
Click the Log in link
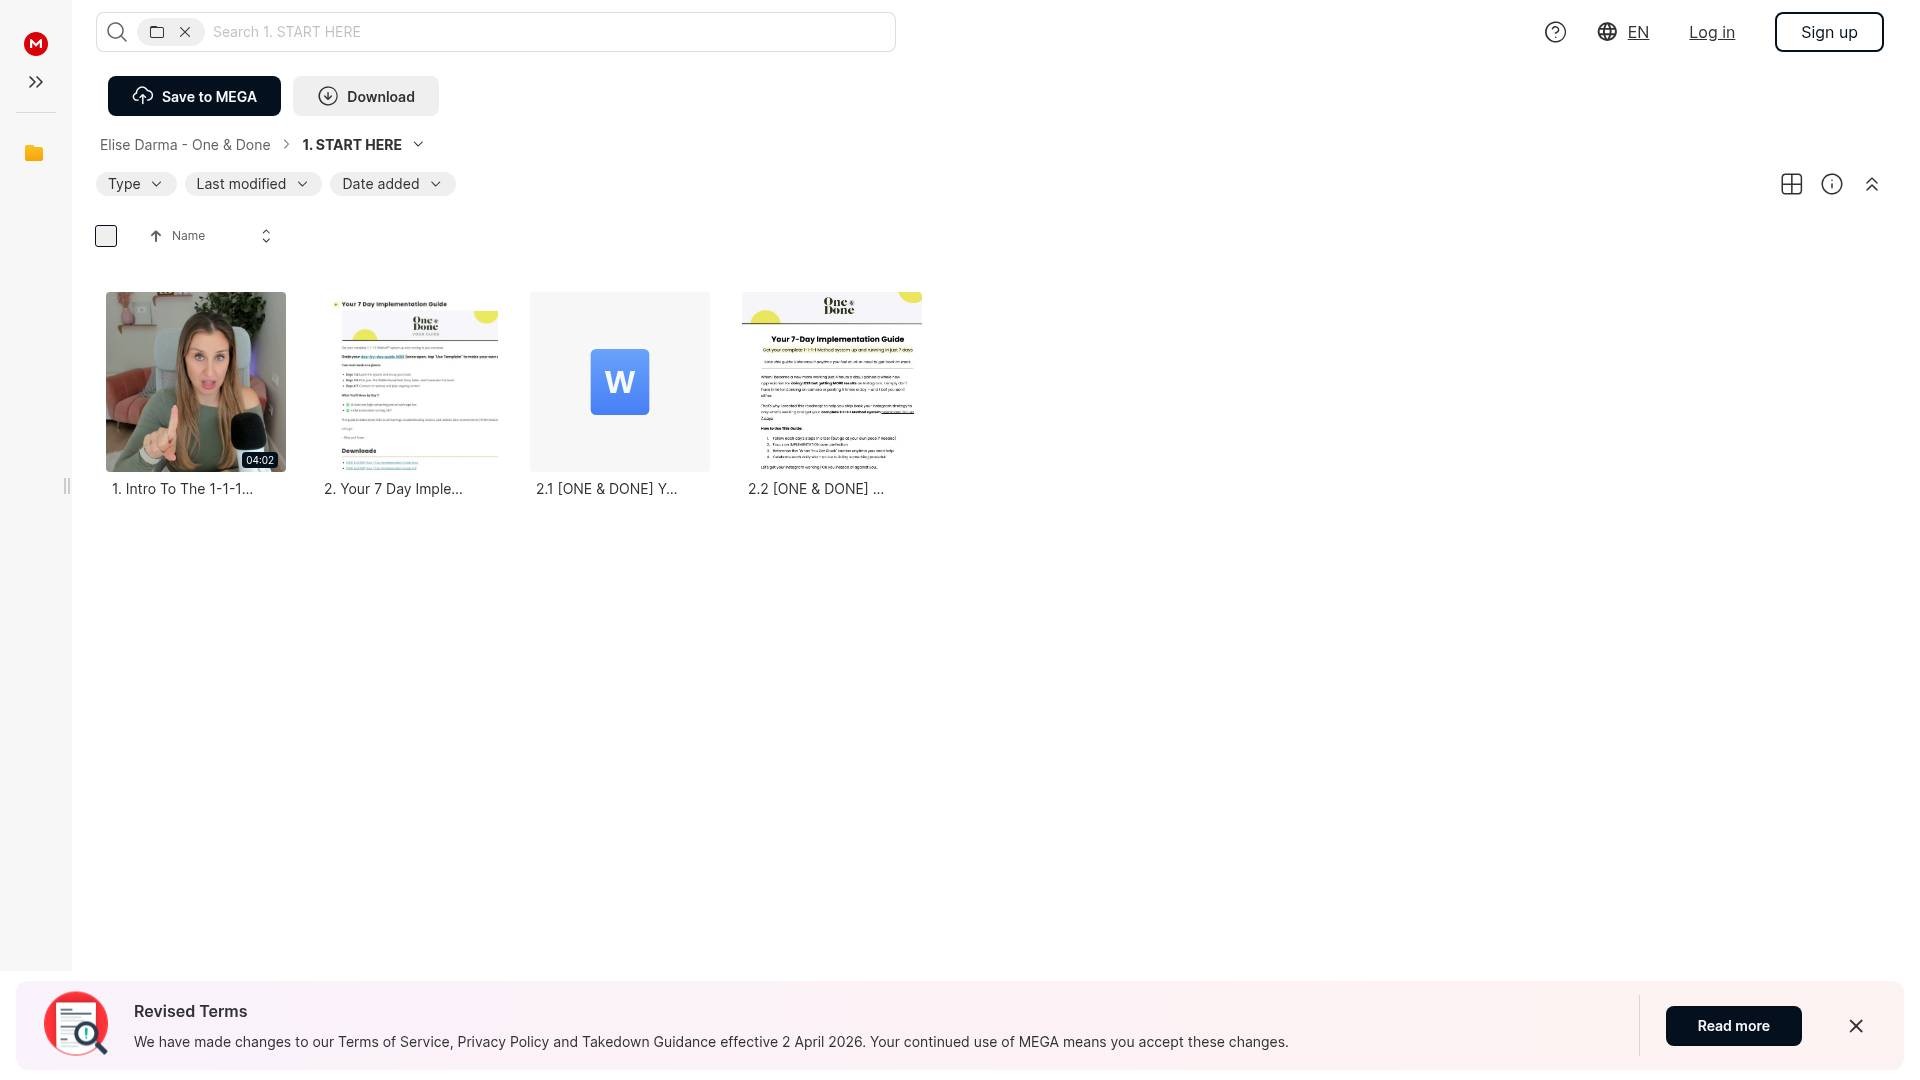click(1711, 32)
